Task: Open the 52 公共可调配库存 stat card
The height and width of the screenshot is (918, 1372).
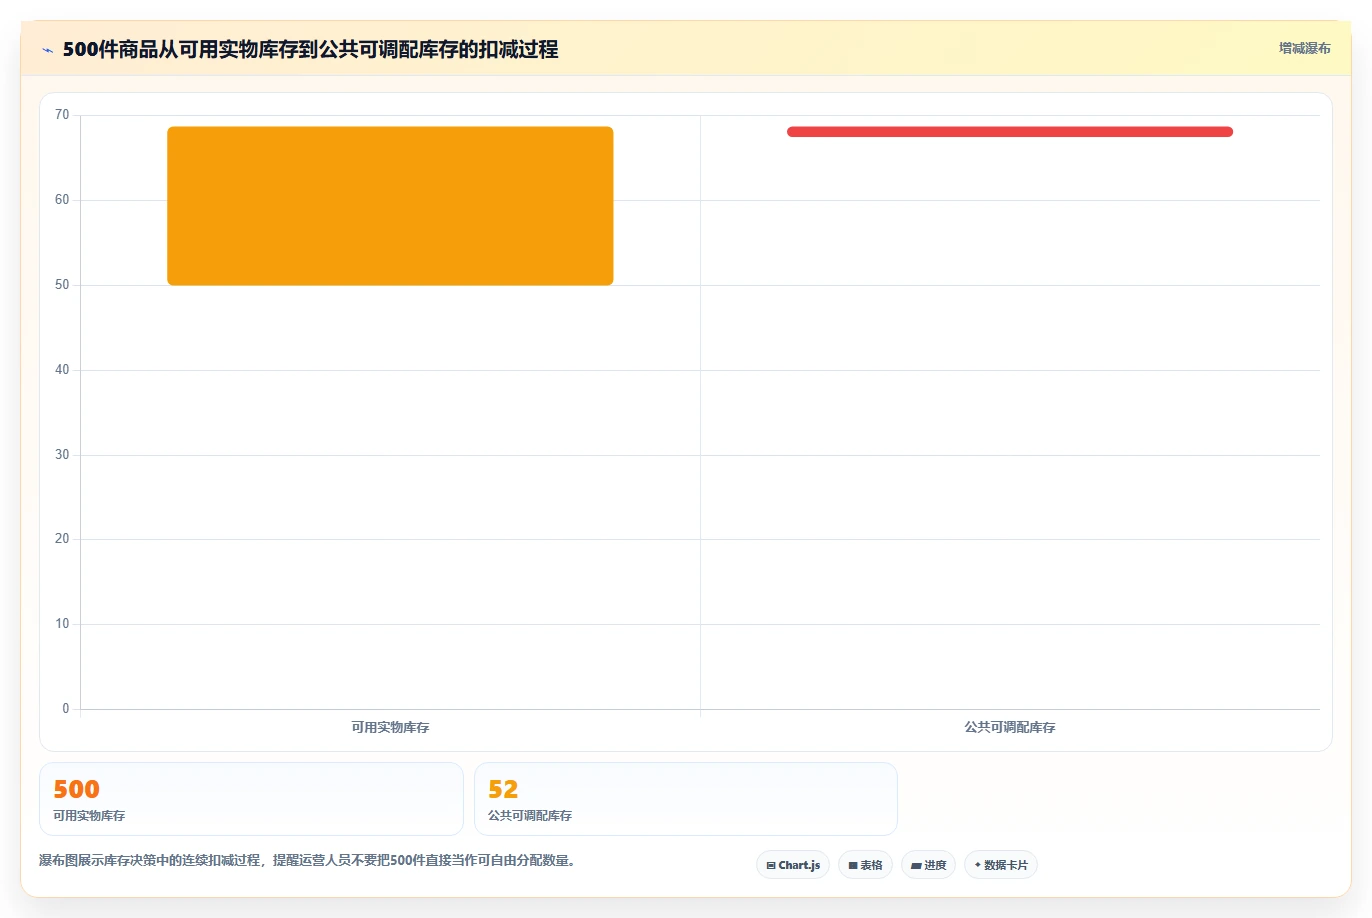Action: (685, 799)
